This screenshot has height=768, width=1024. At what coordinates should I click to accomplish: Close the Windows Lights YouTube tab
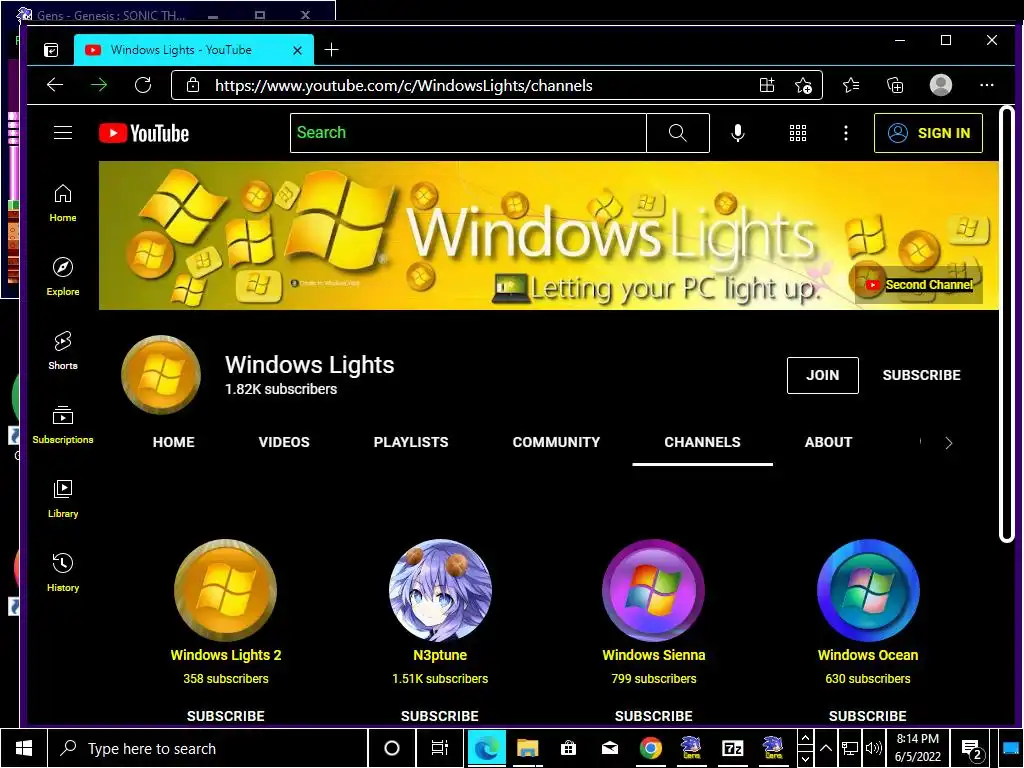coord(297,50)
